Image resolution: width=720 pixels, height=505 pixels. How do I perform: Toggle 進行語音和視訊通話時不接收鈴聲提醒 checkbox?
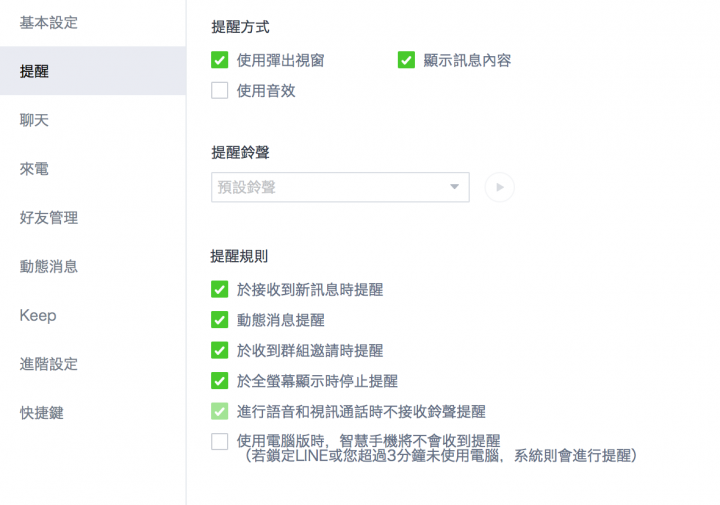point(219,411)
